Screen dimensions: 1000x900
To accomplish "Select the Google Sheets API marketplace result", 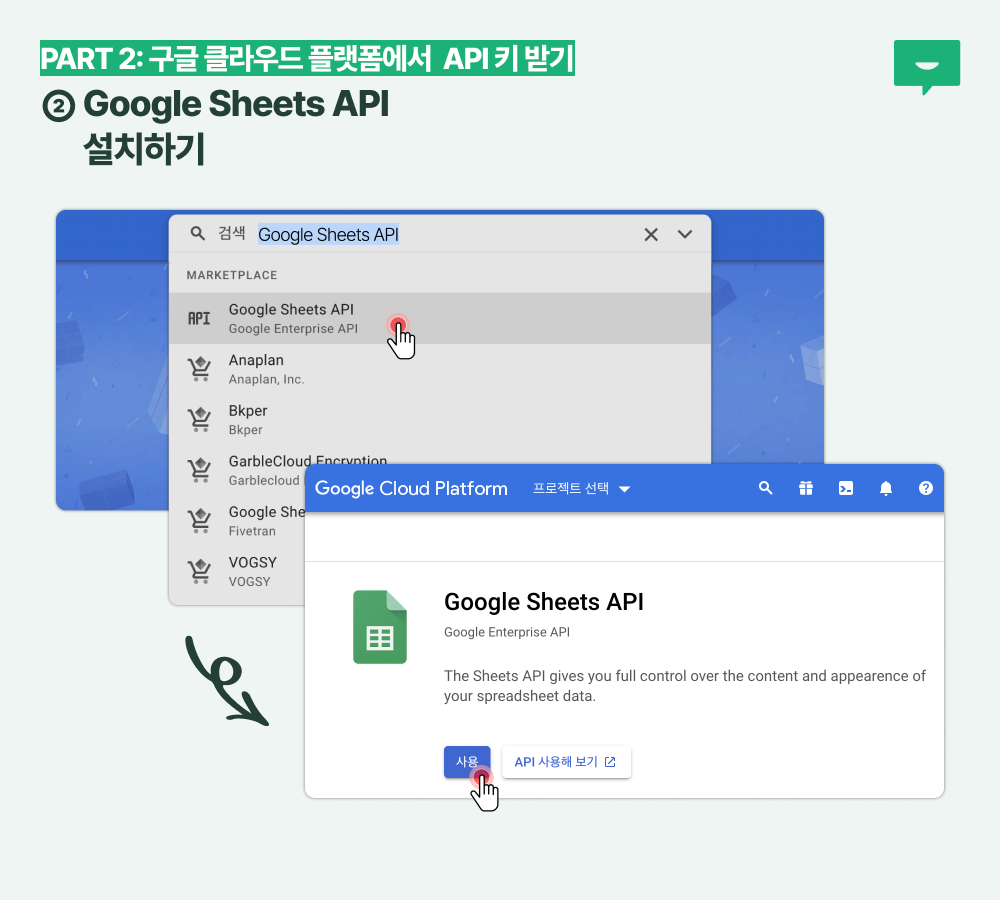I will pos(439,318).
